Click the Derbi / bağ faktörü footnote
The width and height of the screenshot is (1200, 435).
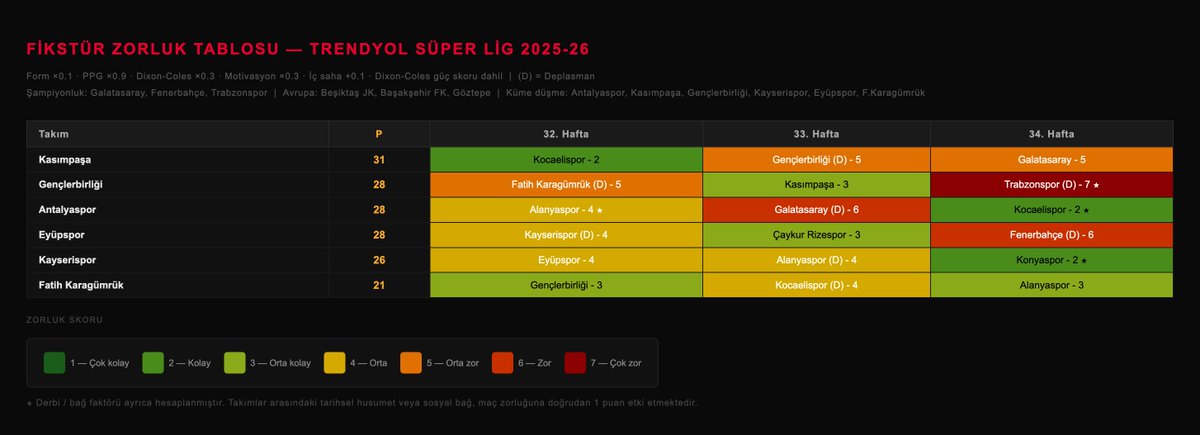(361, 403)
